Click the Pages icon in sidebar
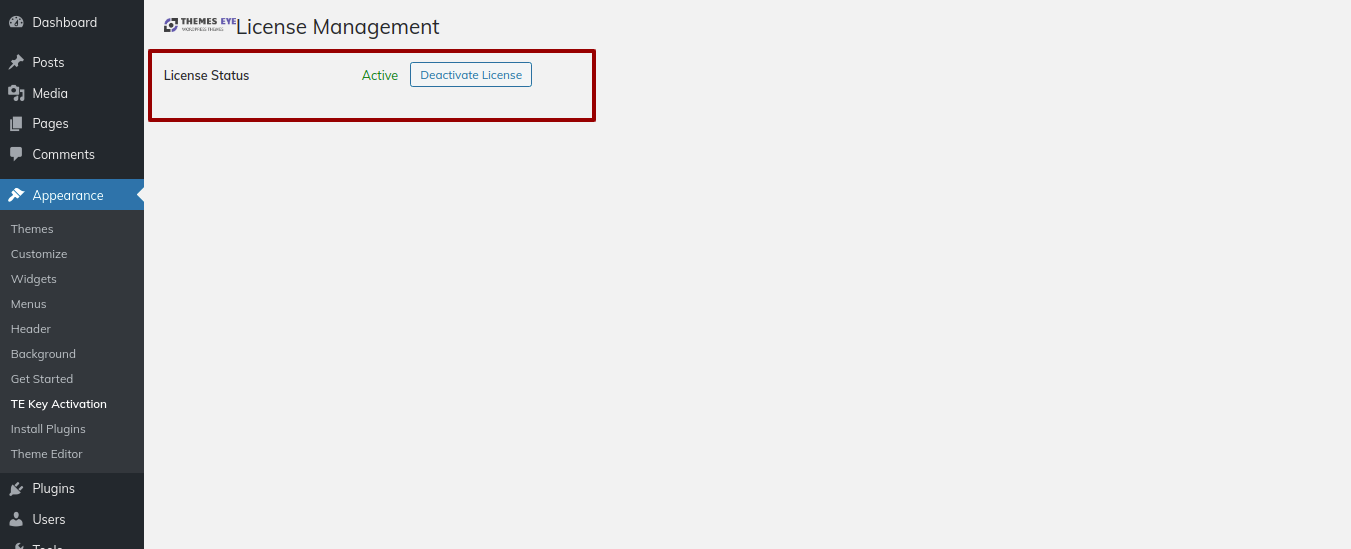This screenshot has width=1351, height=549. tap(16, 124)
